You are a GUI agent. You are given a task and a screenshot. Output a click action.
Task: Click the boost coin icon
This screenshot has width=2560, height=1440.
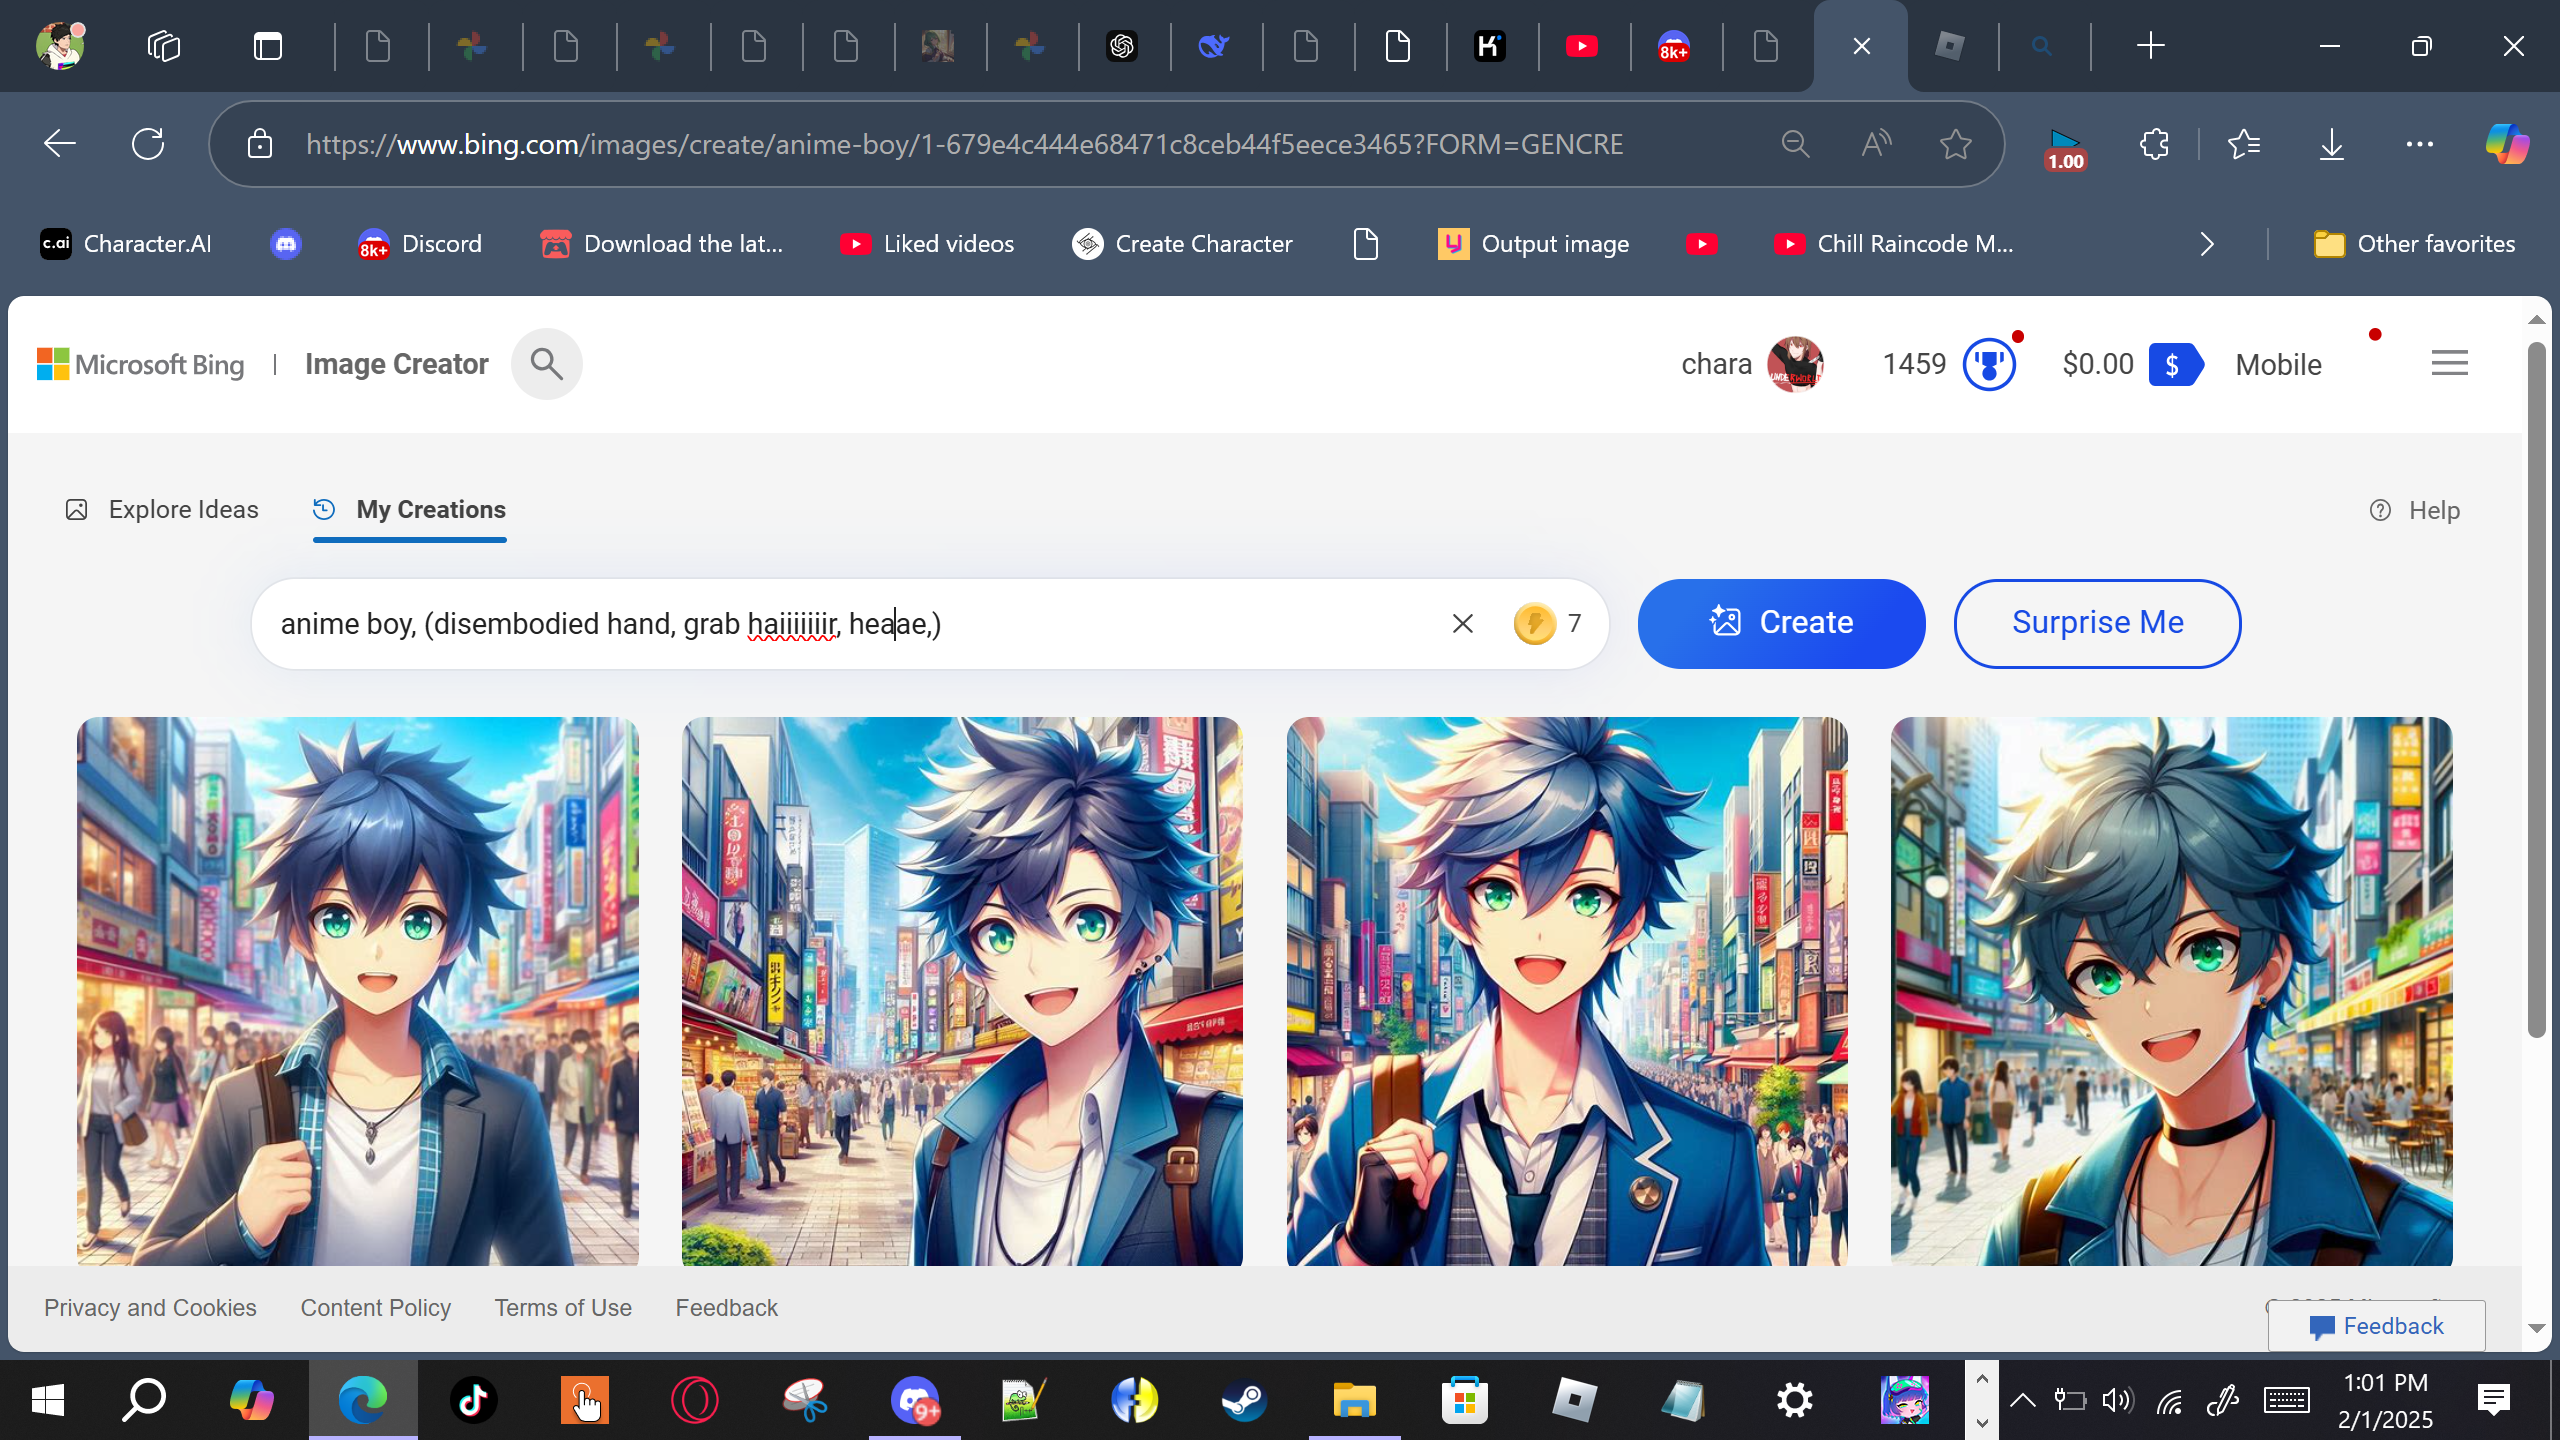1534,624
